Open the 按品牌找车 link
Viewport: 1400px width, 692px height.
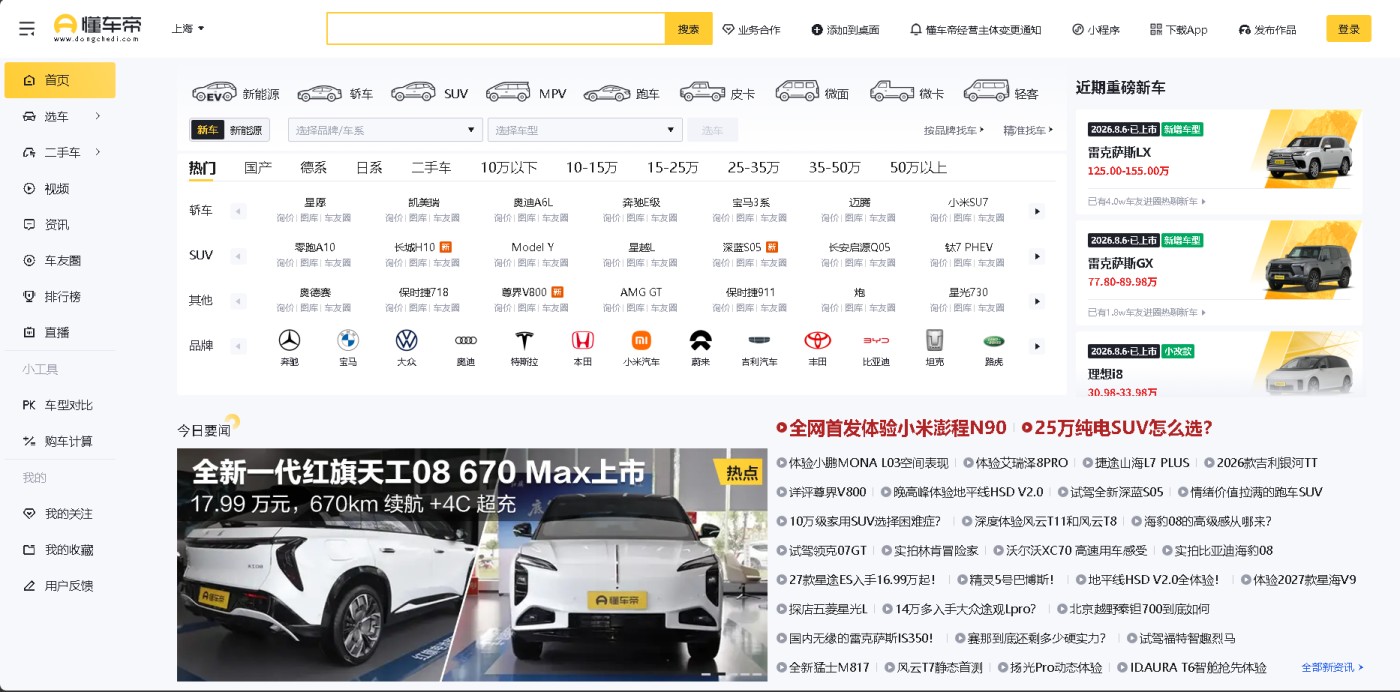(x=953, y=130)
